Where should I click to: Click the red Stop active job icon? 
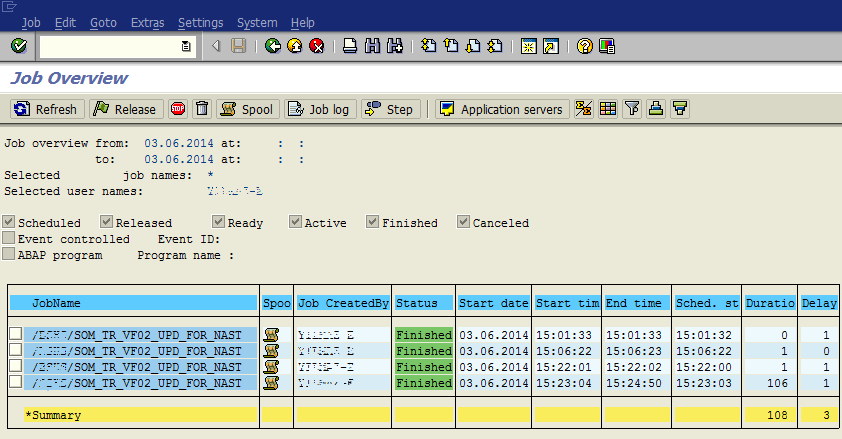point(178,109)
